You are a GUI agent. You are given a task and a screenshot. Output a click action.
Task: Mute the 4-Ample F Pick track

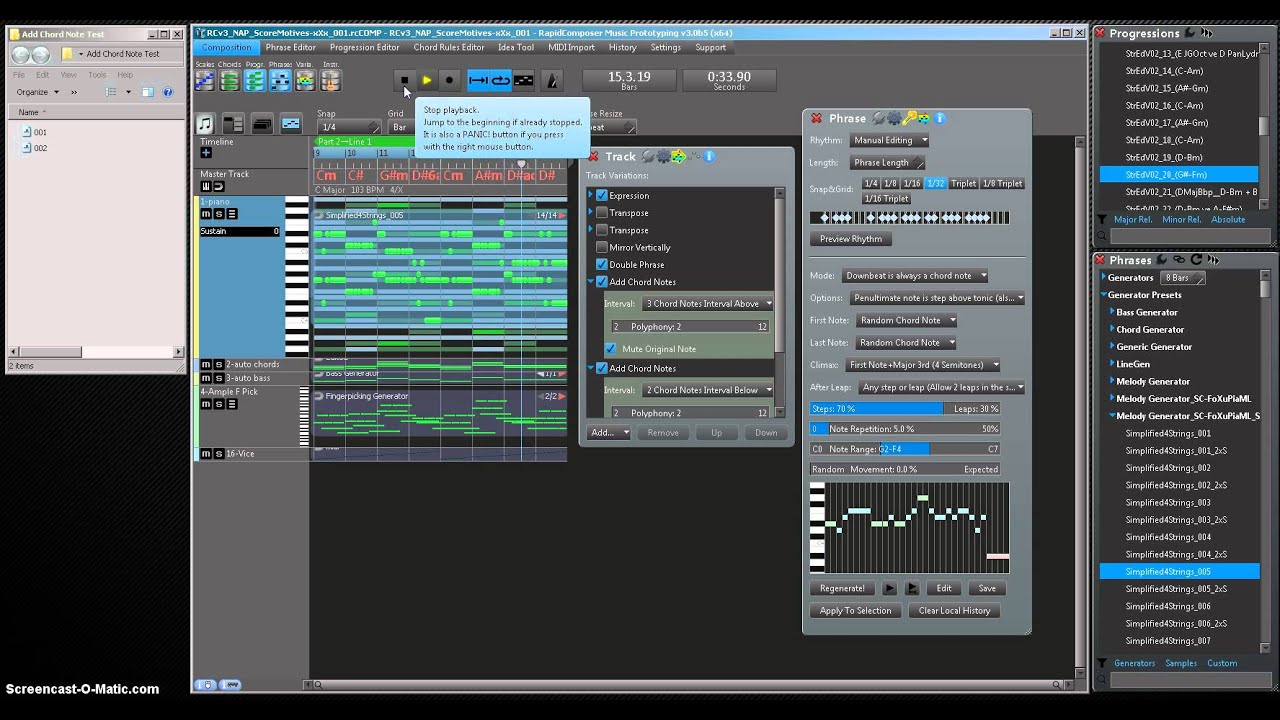[206, 404]
